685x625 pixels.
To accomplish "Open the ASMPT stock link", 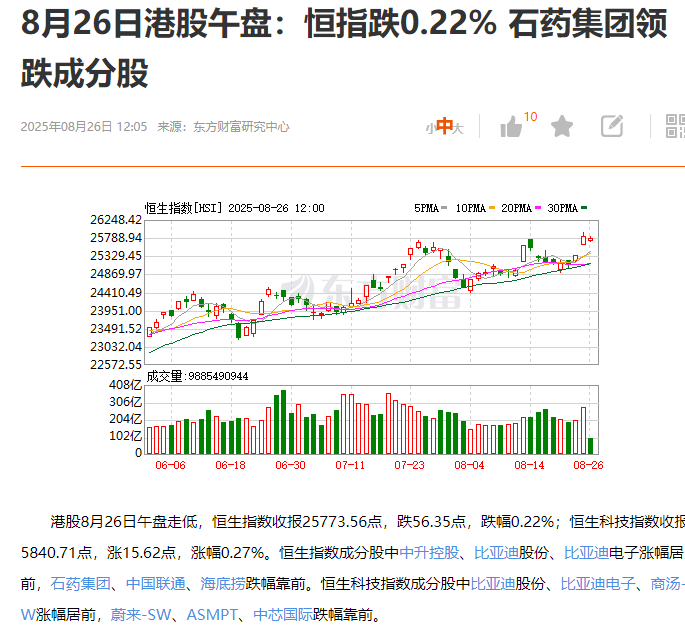I will click(212, 615).
